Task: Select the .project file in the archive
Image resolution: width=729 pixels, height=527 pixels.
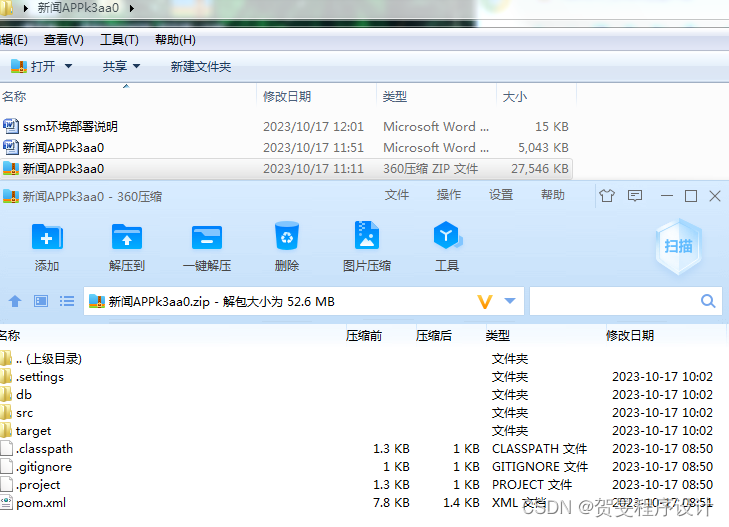Action: [38, 485]
